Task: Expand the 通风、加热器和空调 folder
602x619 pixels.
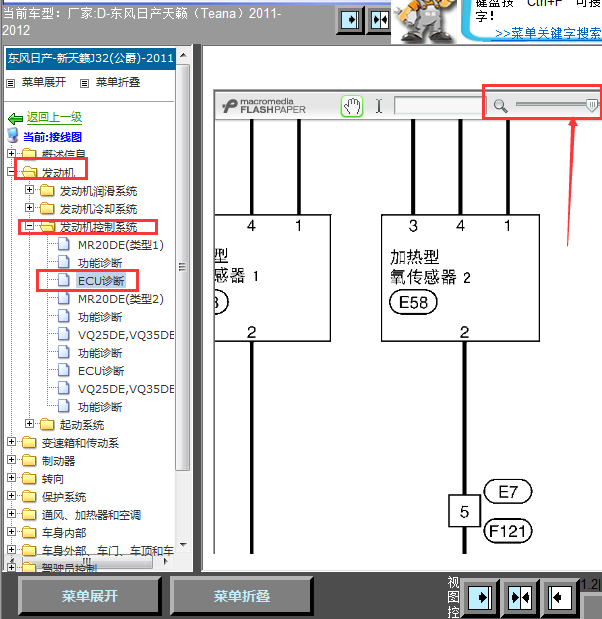Action: tap(11, 513)
